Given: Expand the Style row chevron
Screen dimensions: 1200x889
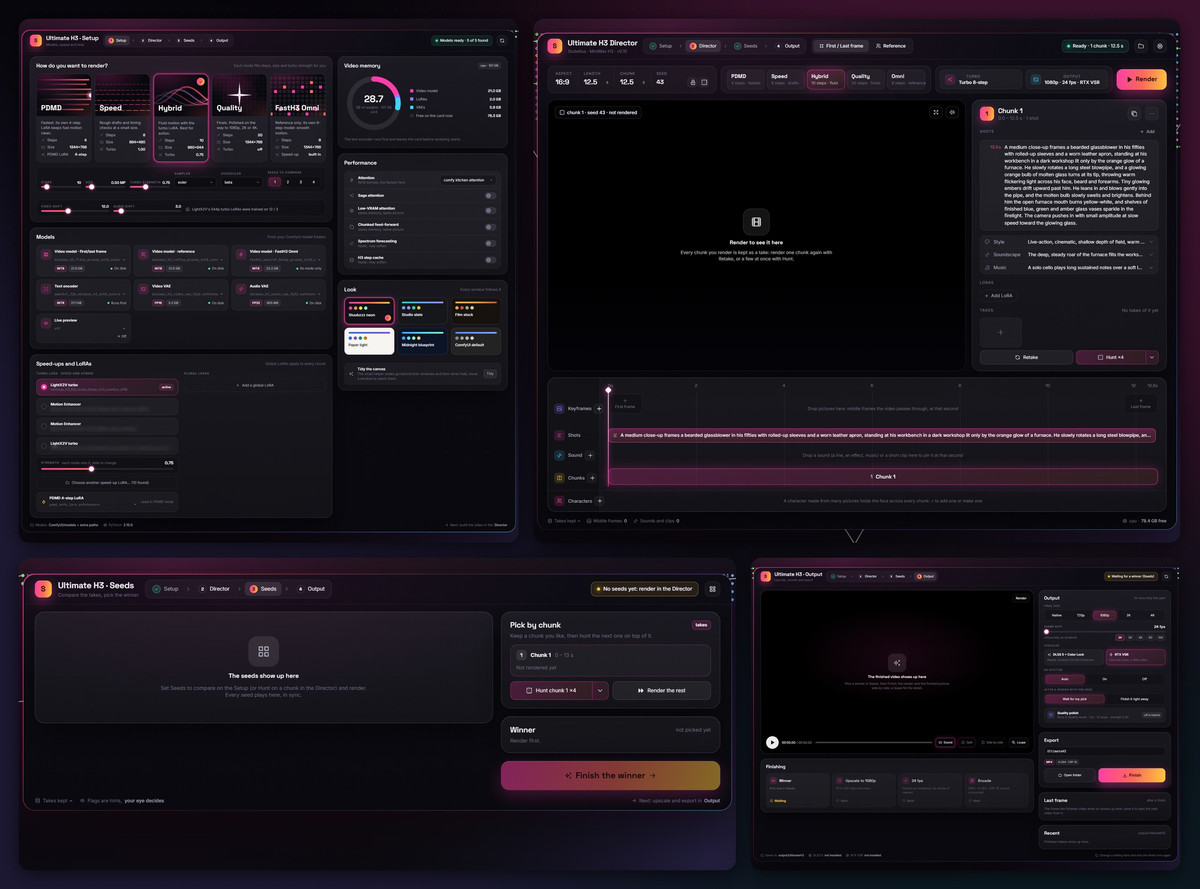Looking at the screenshot, I should click(1152, 241).
